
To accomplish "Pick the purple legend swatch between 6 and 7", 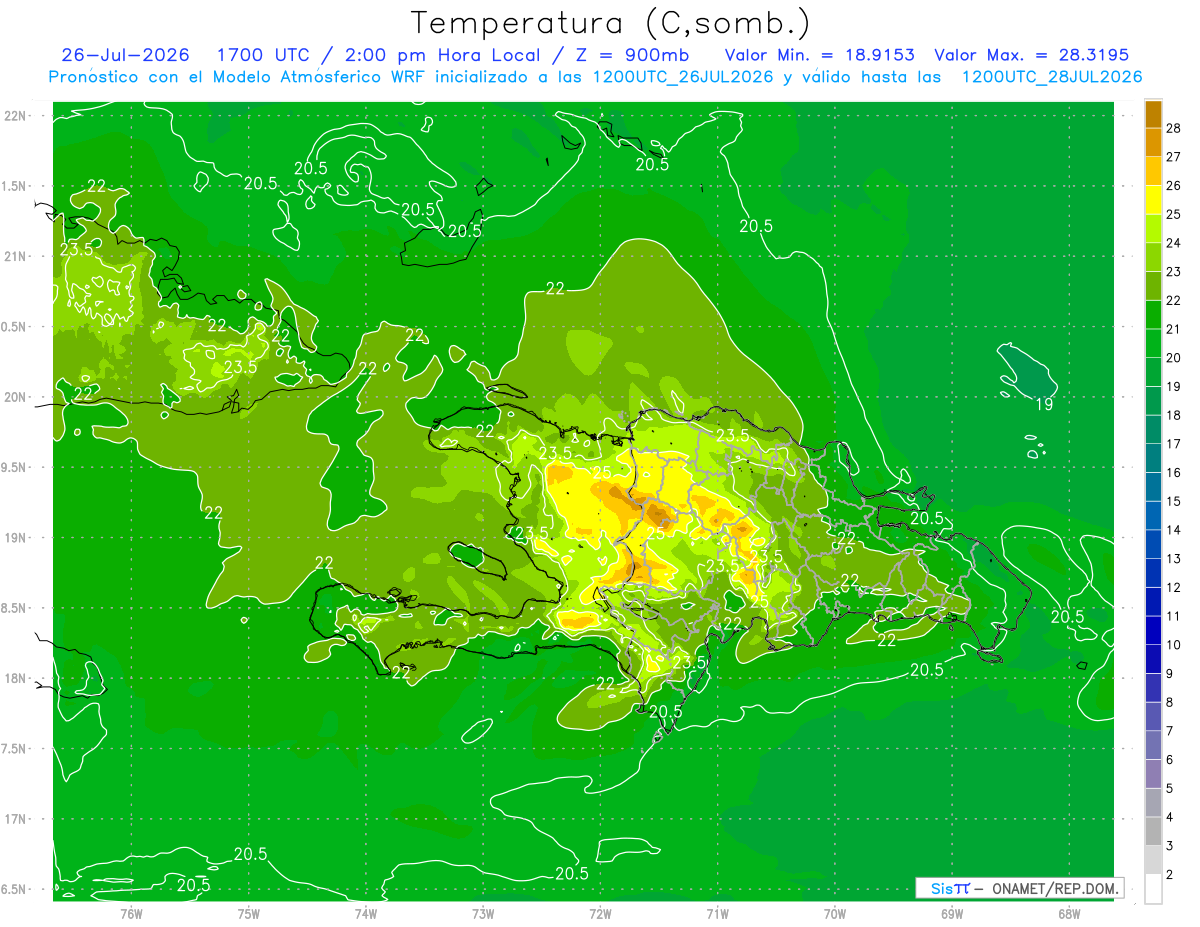I will point(1153,745).
